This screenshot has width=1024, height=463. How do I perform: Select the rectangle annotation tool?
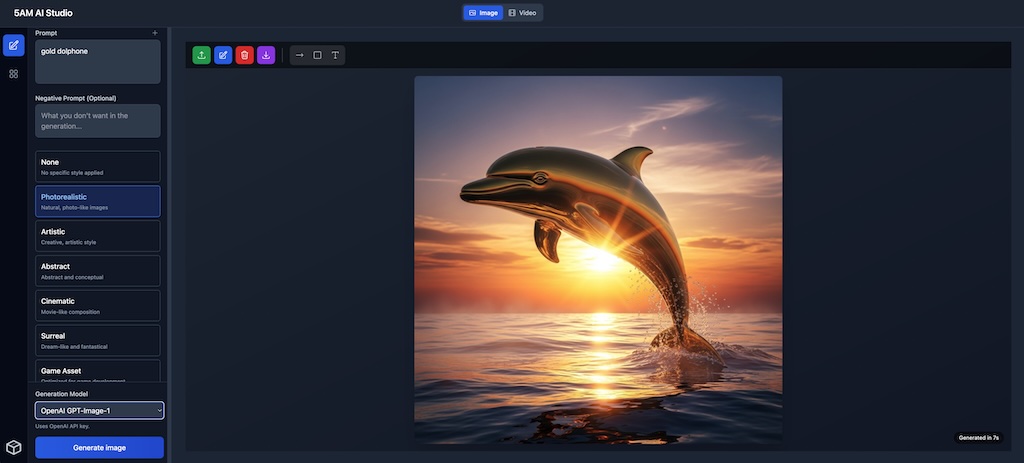[x=317, y=55]
